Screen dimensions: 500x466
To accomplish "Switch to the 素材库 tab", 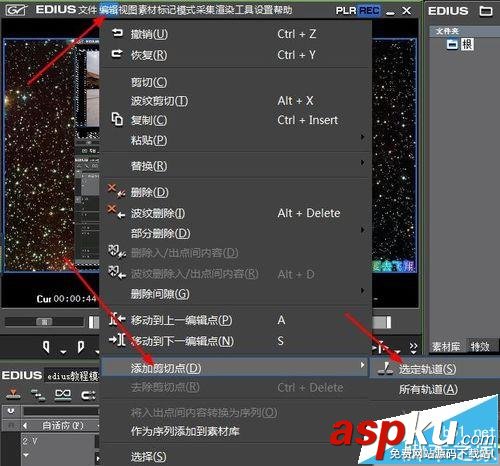I will 446,347.
